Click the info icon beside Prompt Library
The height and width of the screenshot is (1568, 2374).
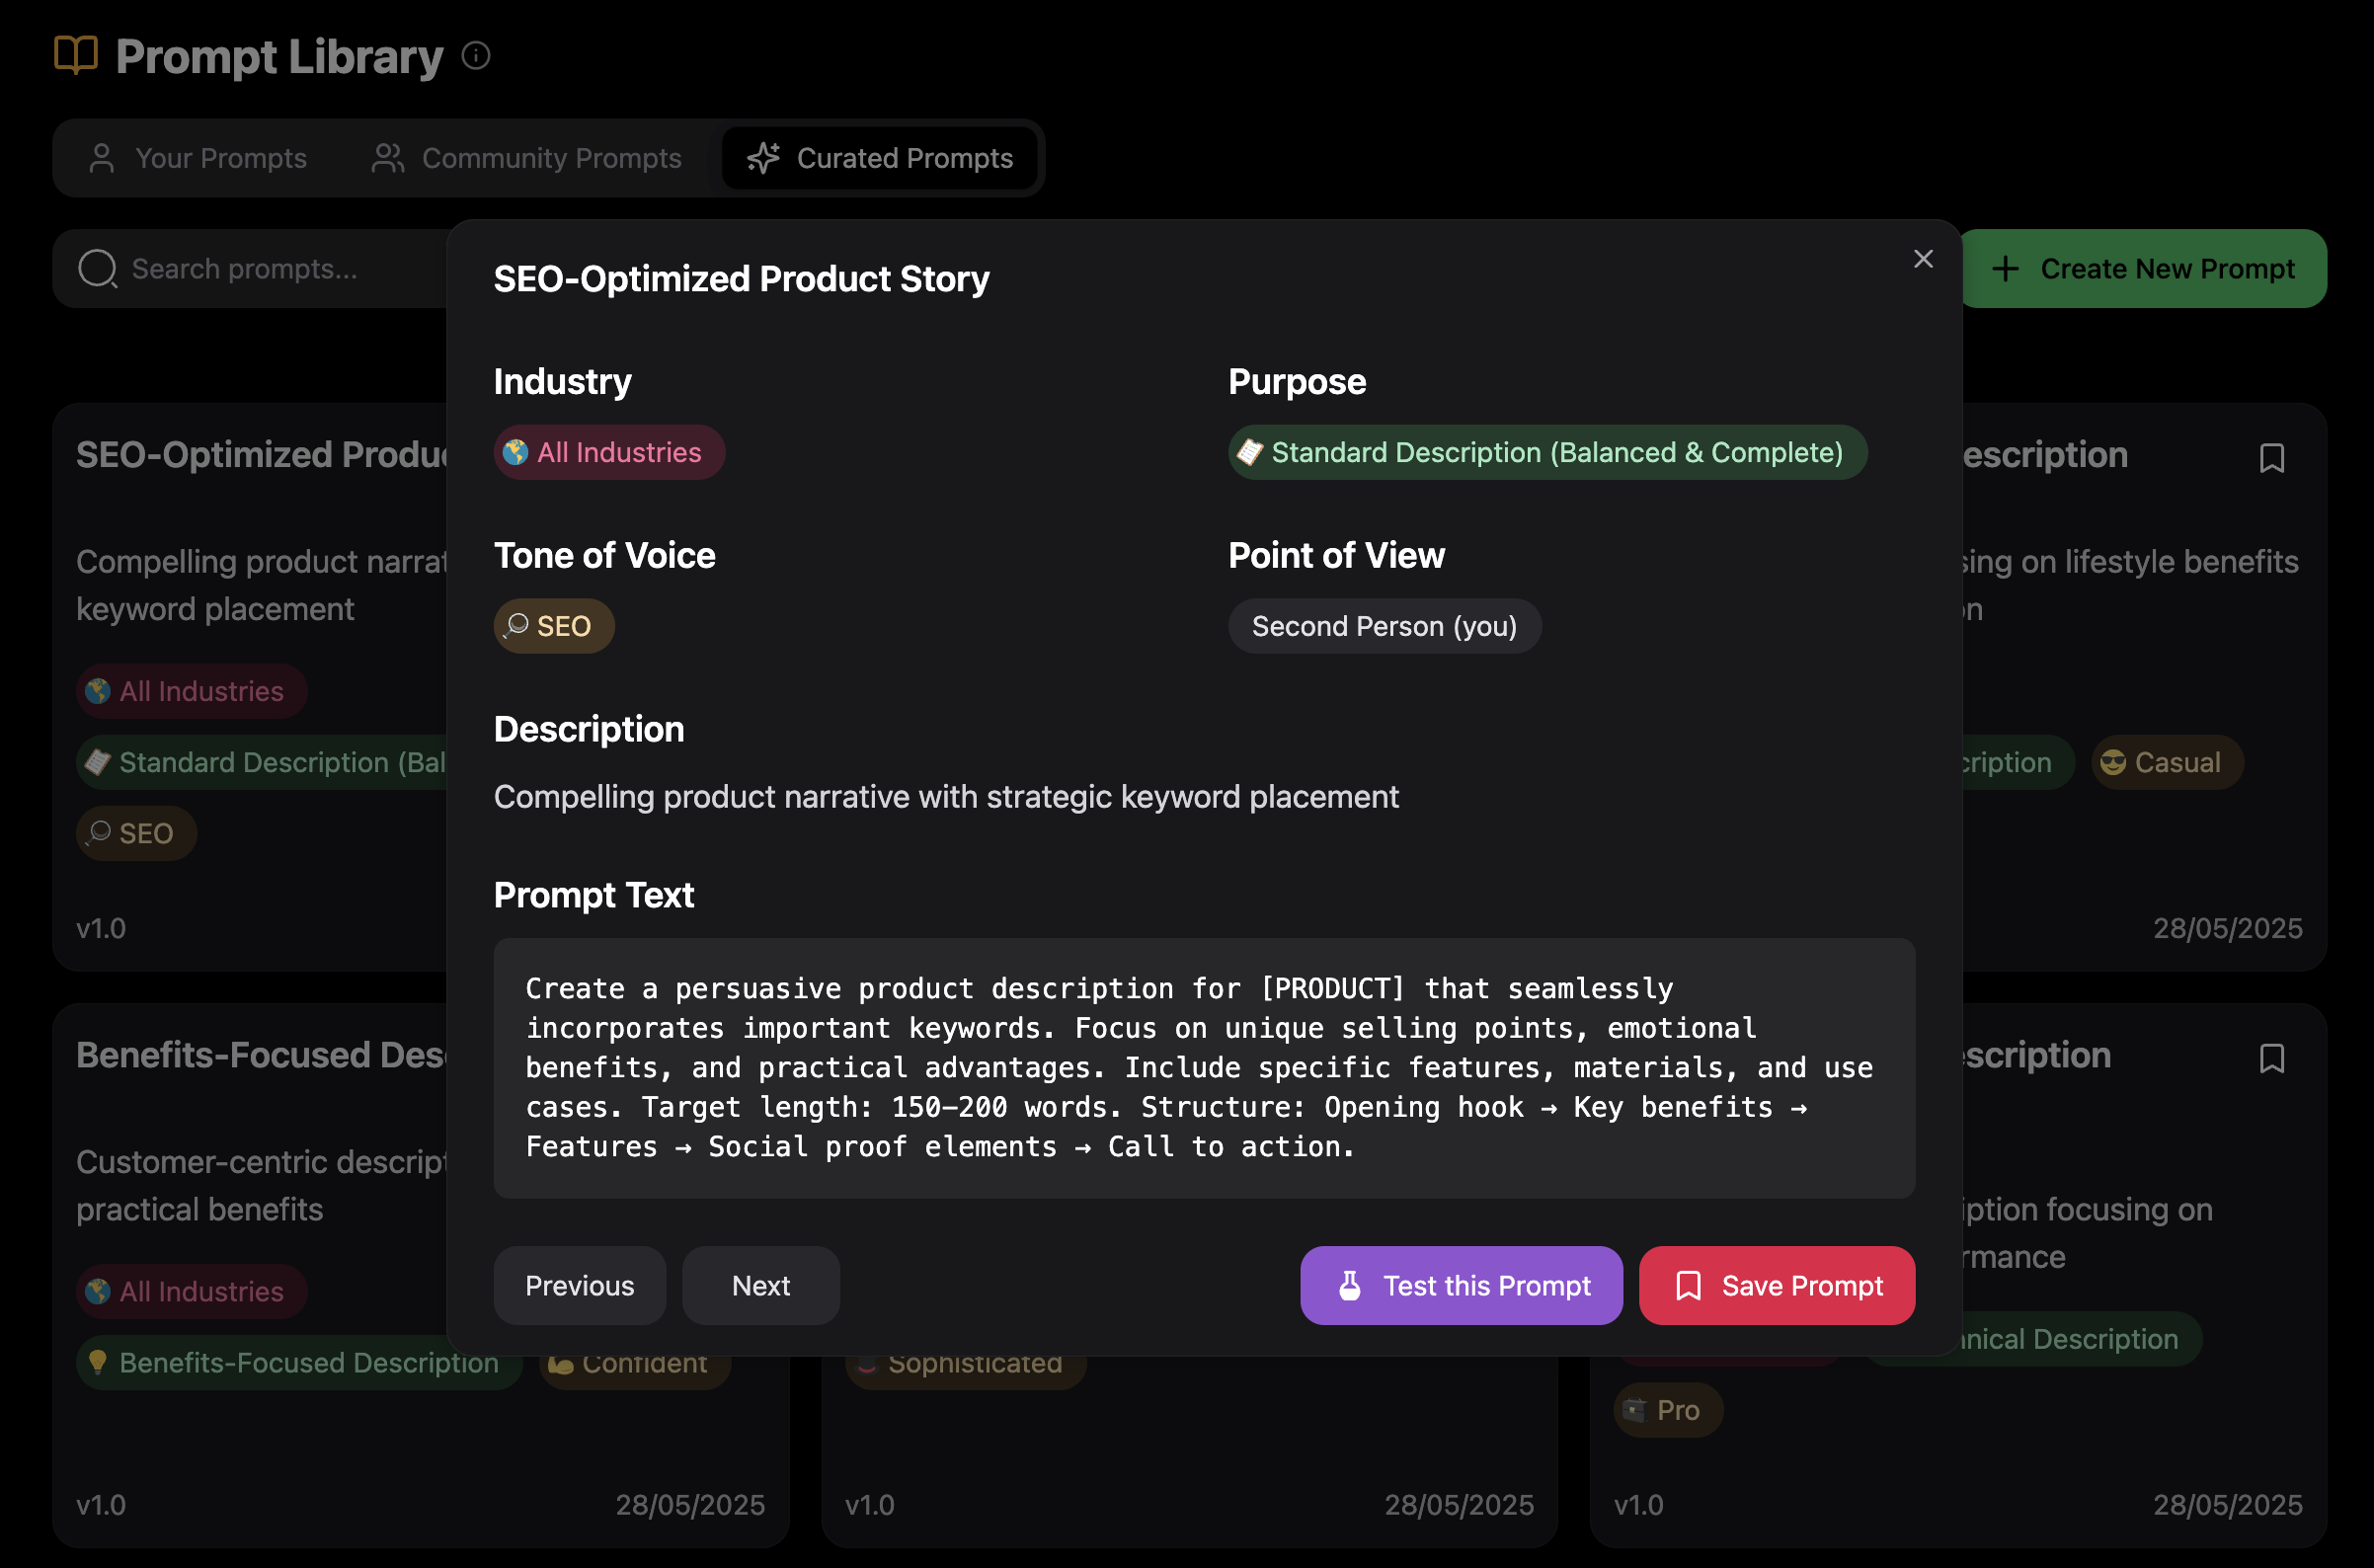pos(476,56)
